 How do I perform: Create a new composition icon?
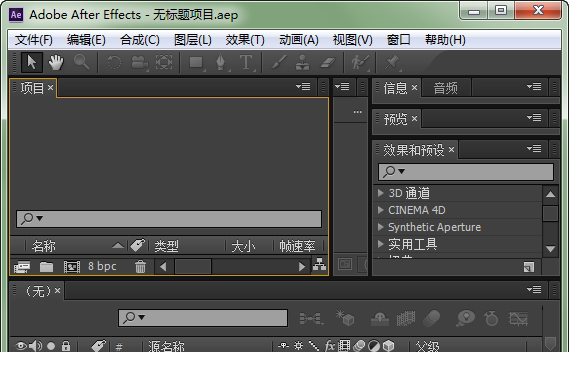pos(72,267)
